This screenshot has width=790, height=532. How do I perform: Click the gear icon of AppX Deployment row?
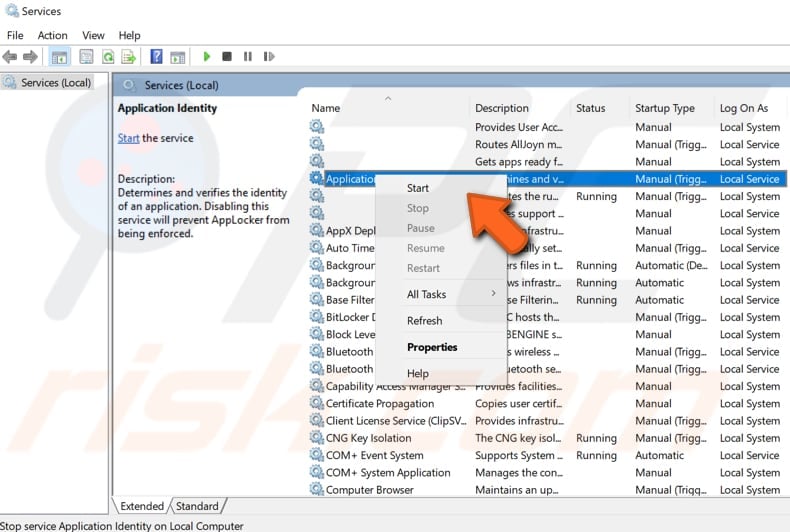pos(316,230)
